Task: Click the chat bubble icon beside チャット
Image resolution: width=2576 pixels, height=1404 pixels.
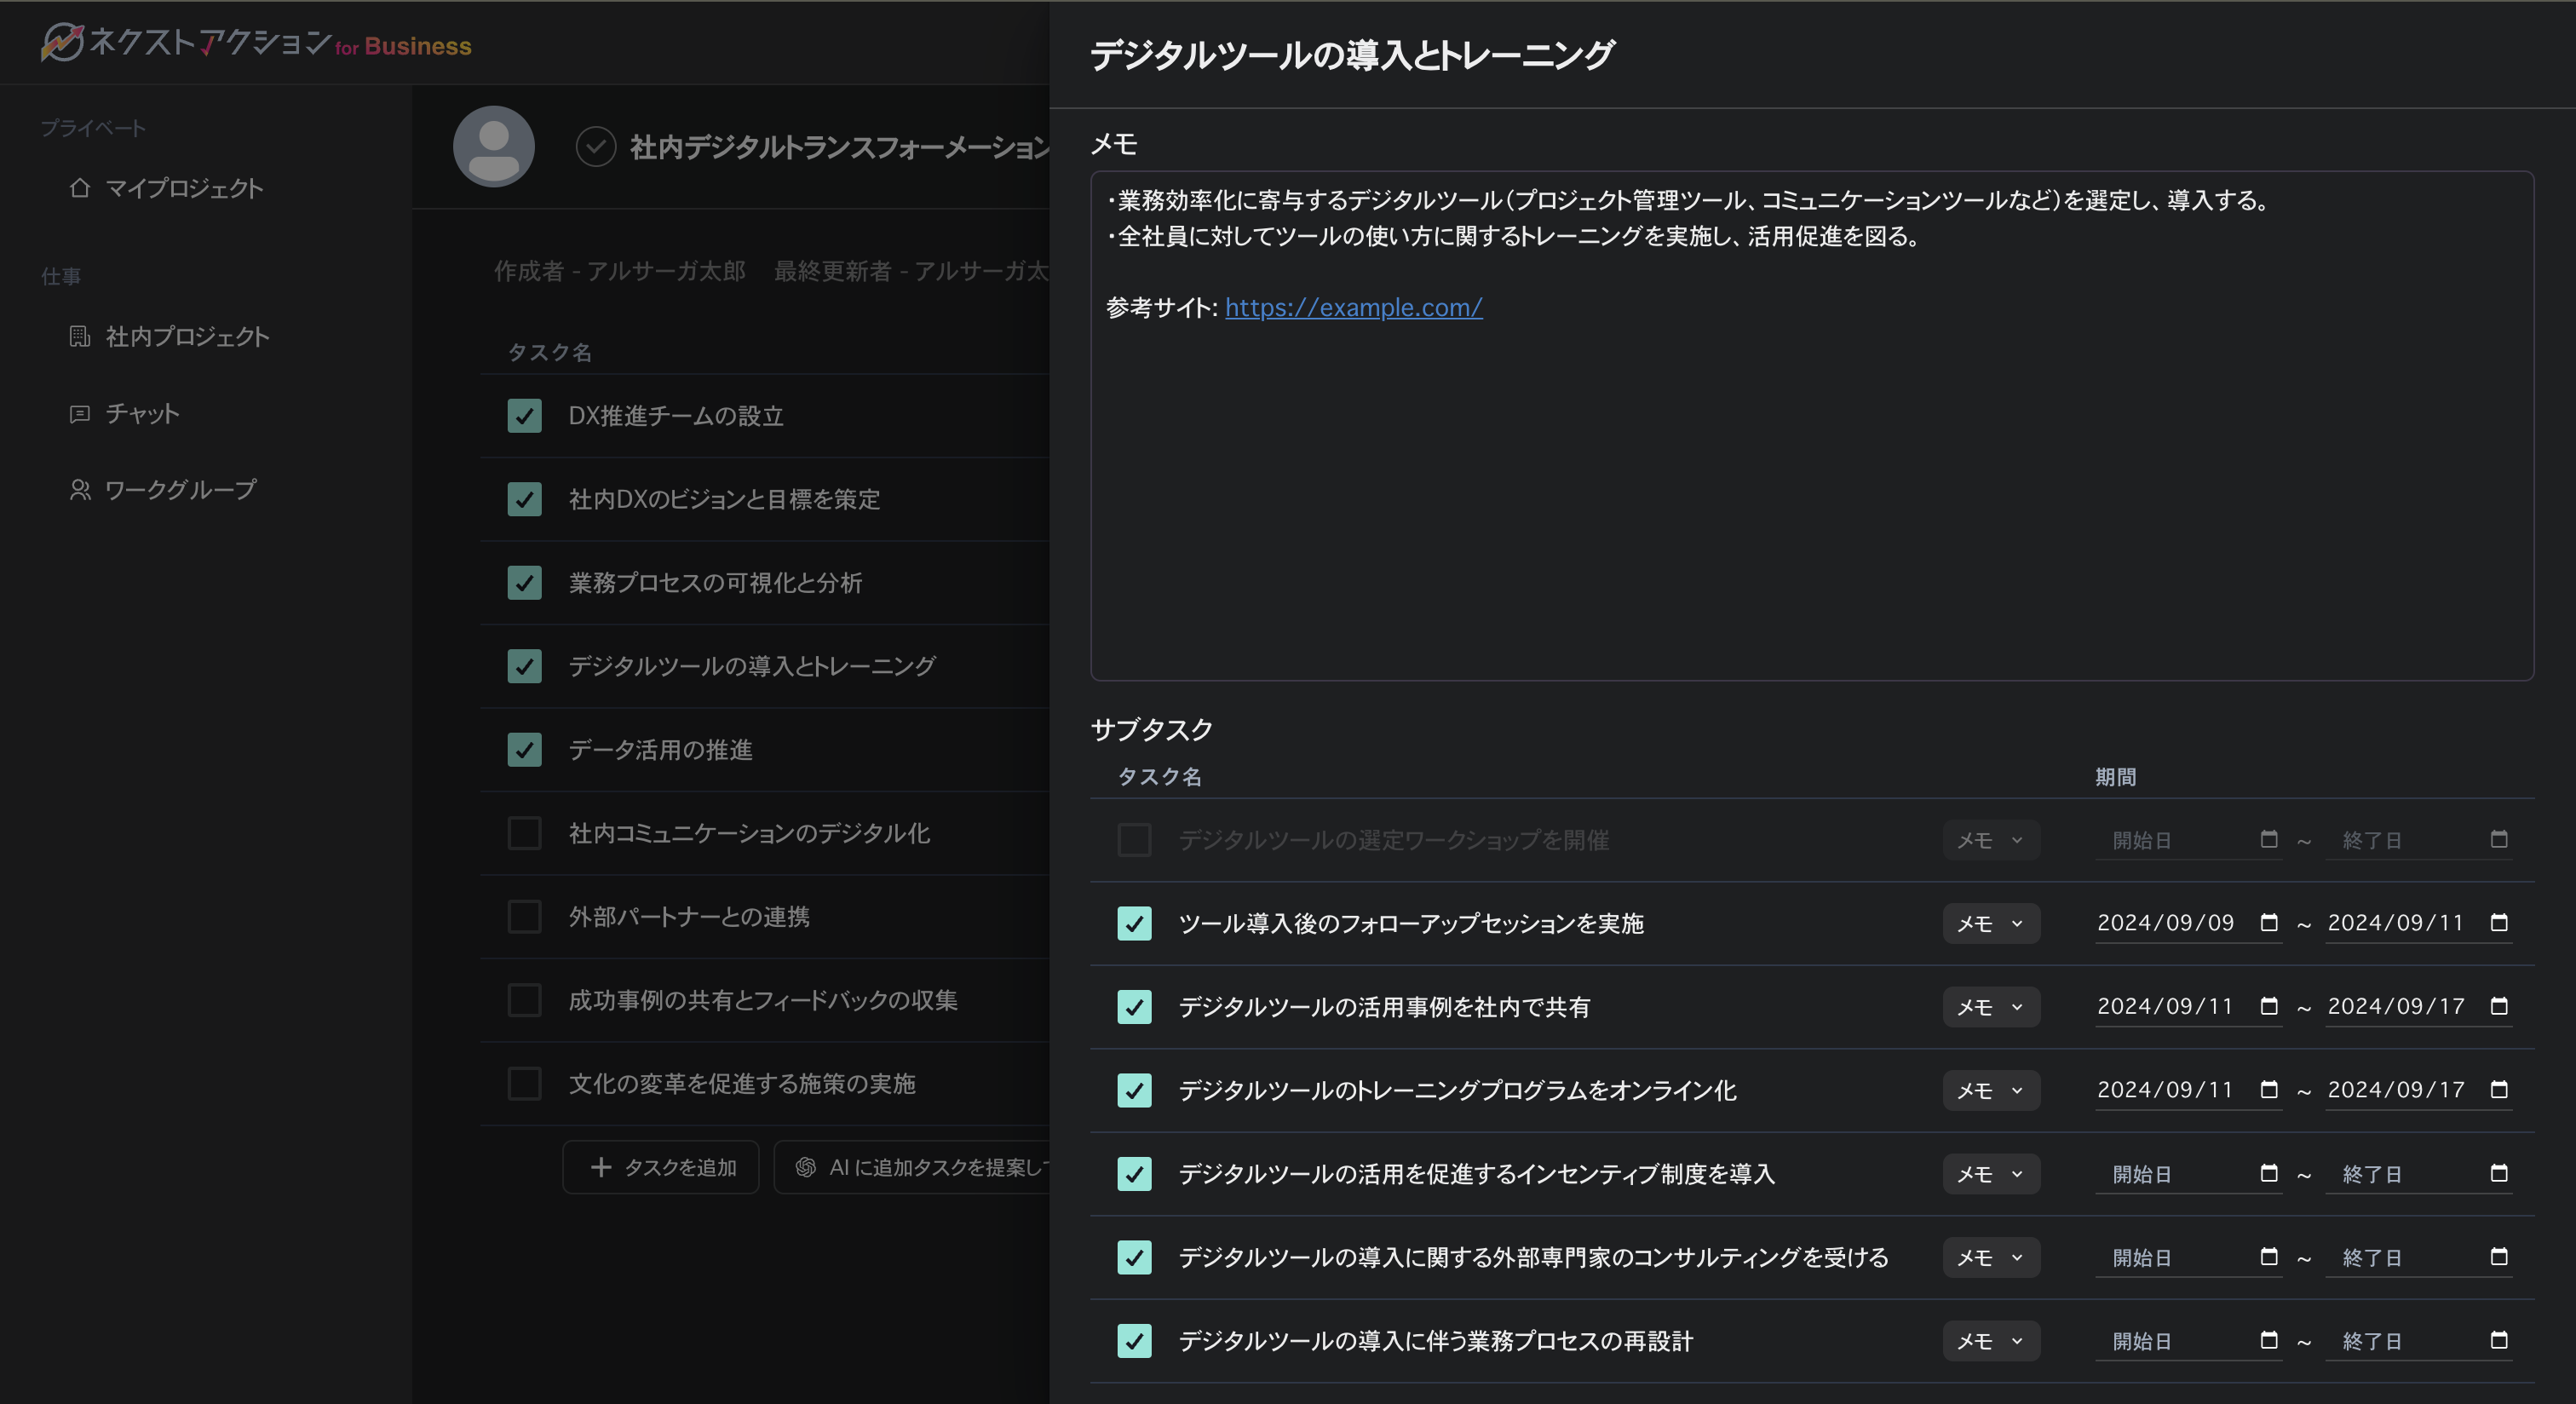Action: (x=80, y=414)
